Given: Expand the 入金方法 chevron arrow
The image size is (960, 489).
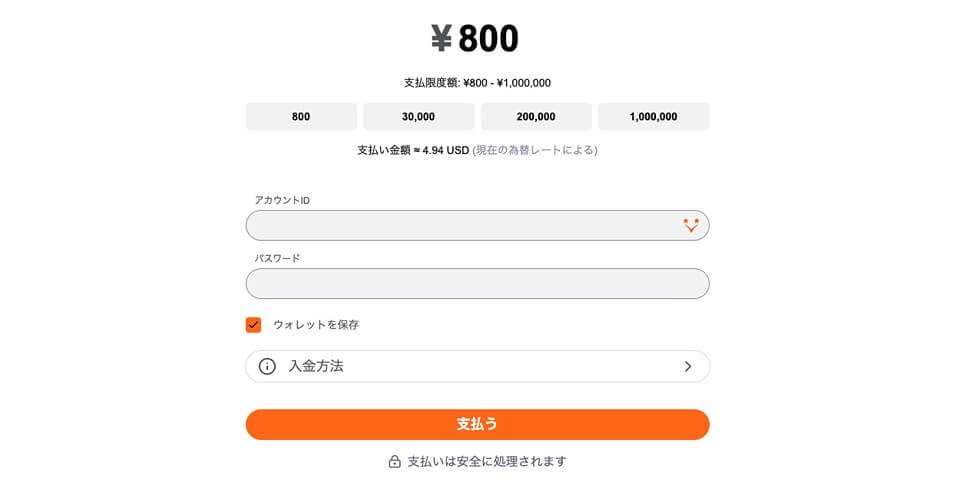Looking at the screenshot, I should (688, 366).
